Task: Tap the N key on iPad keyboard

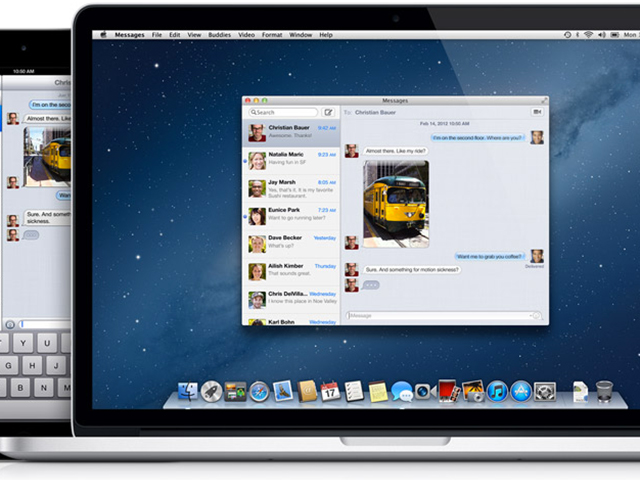Action: point(44,387)
